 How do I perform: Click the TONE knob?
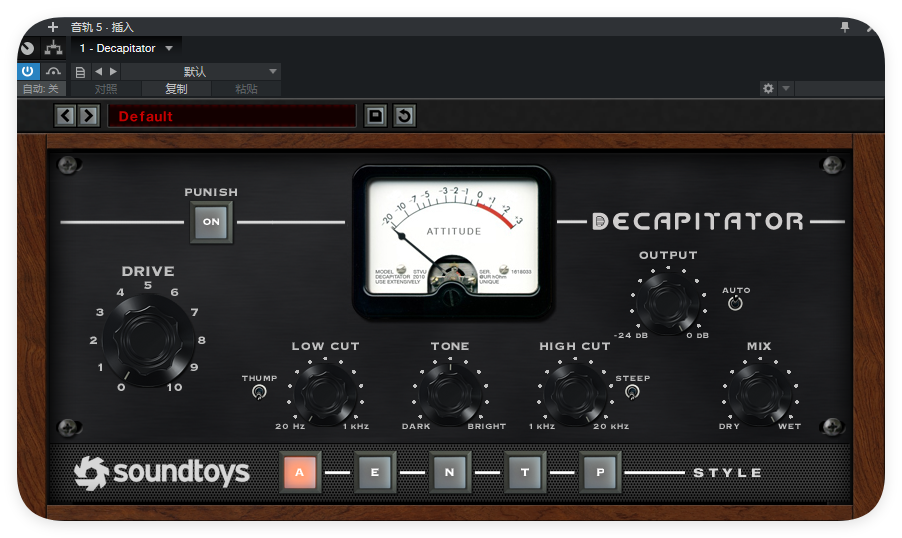tap(450, 394)
